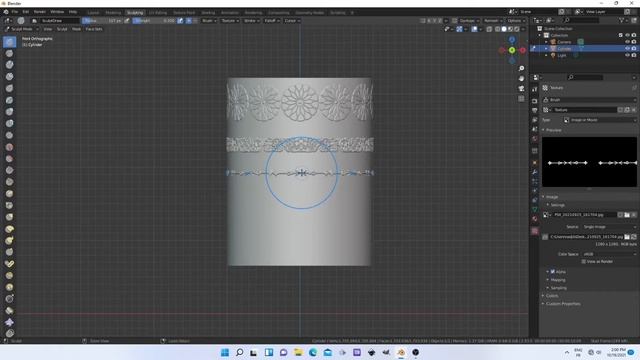Viewport: 640px width, 360px height.
Task: Open Source Single Image dropdown
Action: [x=609, y=227]
